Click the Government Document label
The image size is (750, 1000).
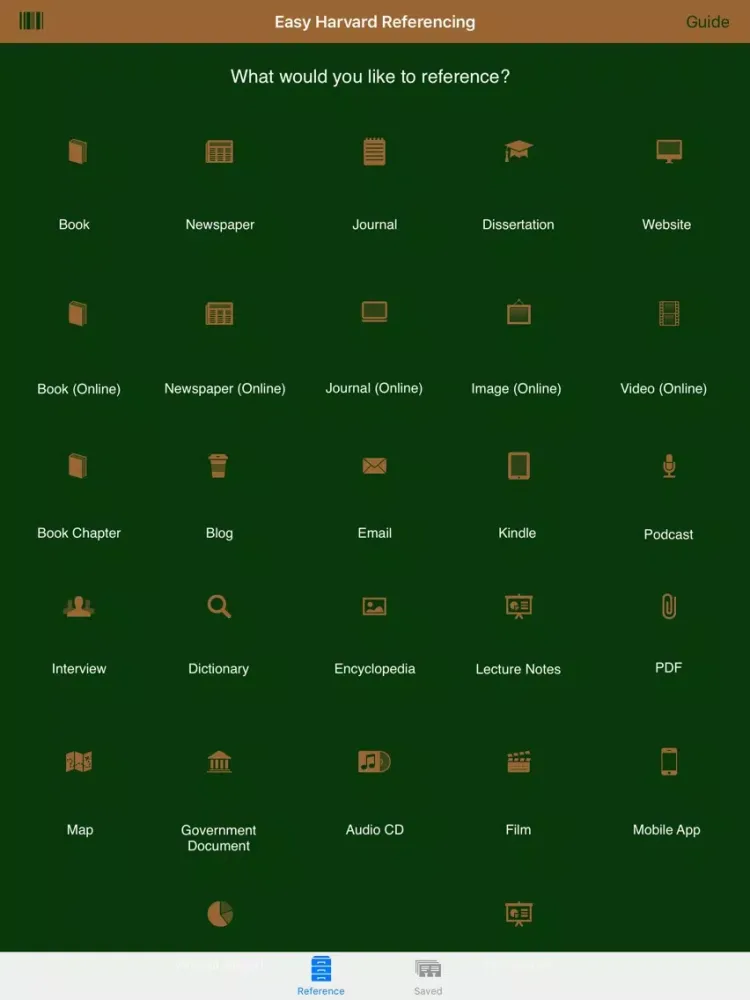click(219, 838)
